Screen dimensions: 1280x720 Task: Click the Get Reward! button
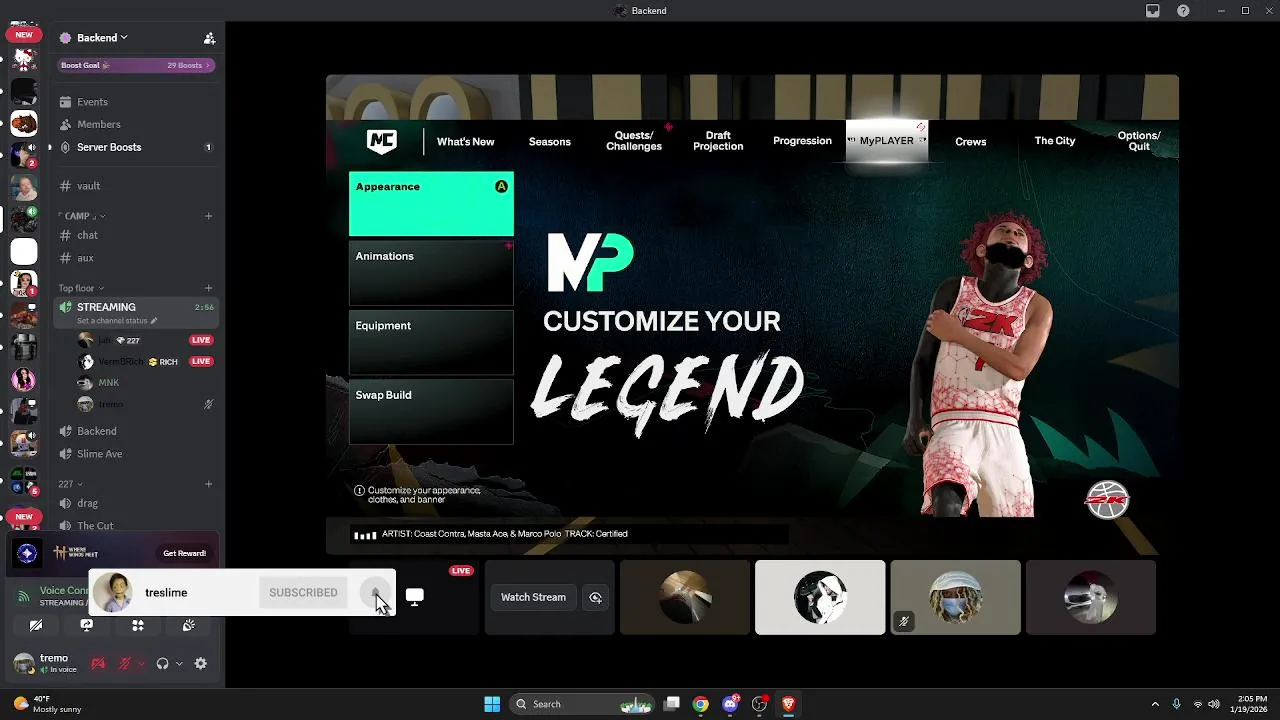(x=185, y=553)
